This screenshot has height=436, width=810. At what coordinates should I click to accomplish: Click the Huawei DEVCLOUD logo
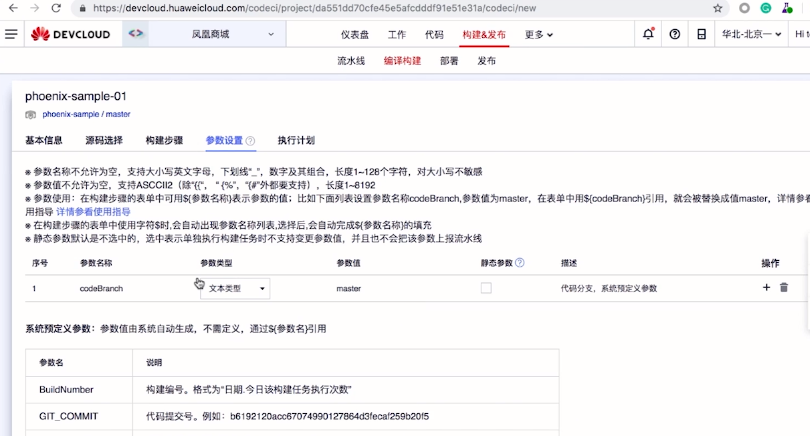70,34
